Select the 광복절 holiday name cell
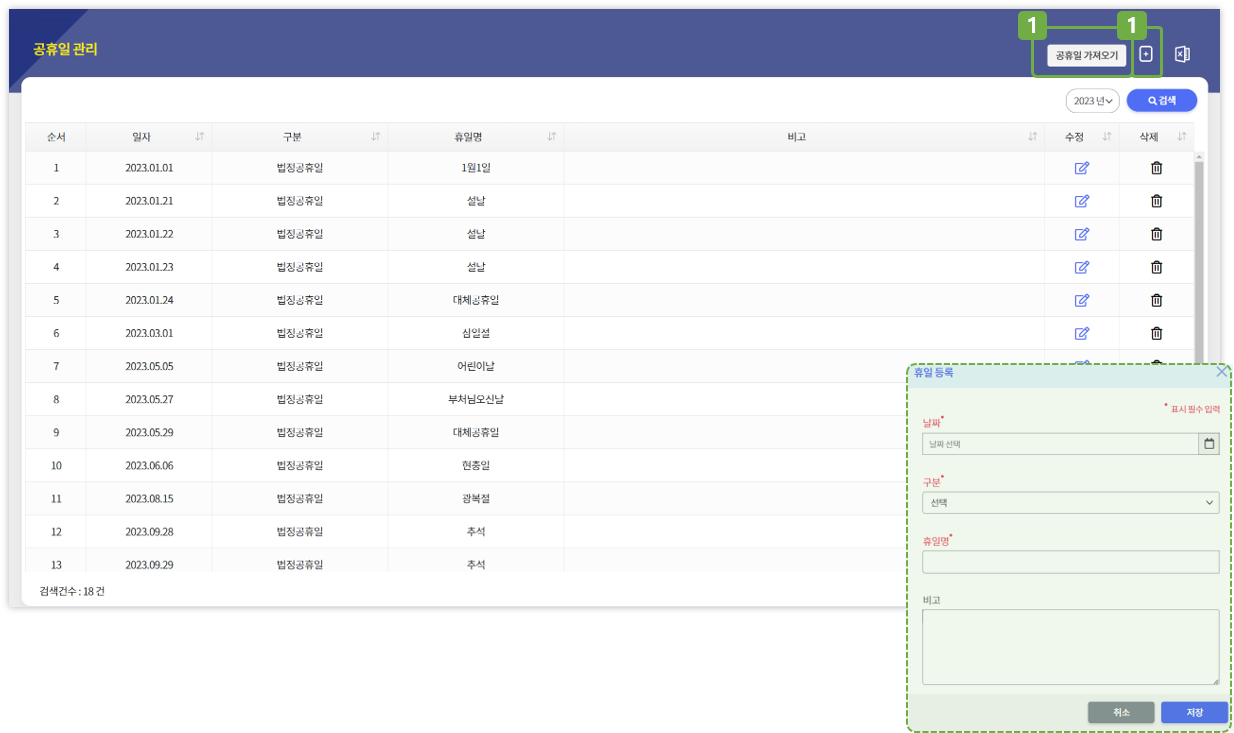1234x733 pixels. (x=476, y=498)
